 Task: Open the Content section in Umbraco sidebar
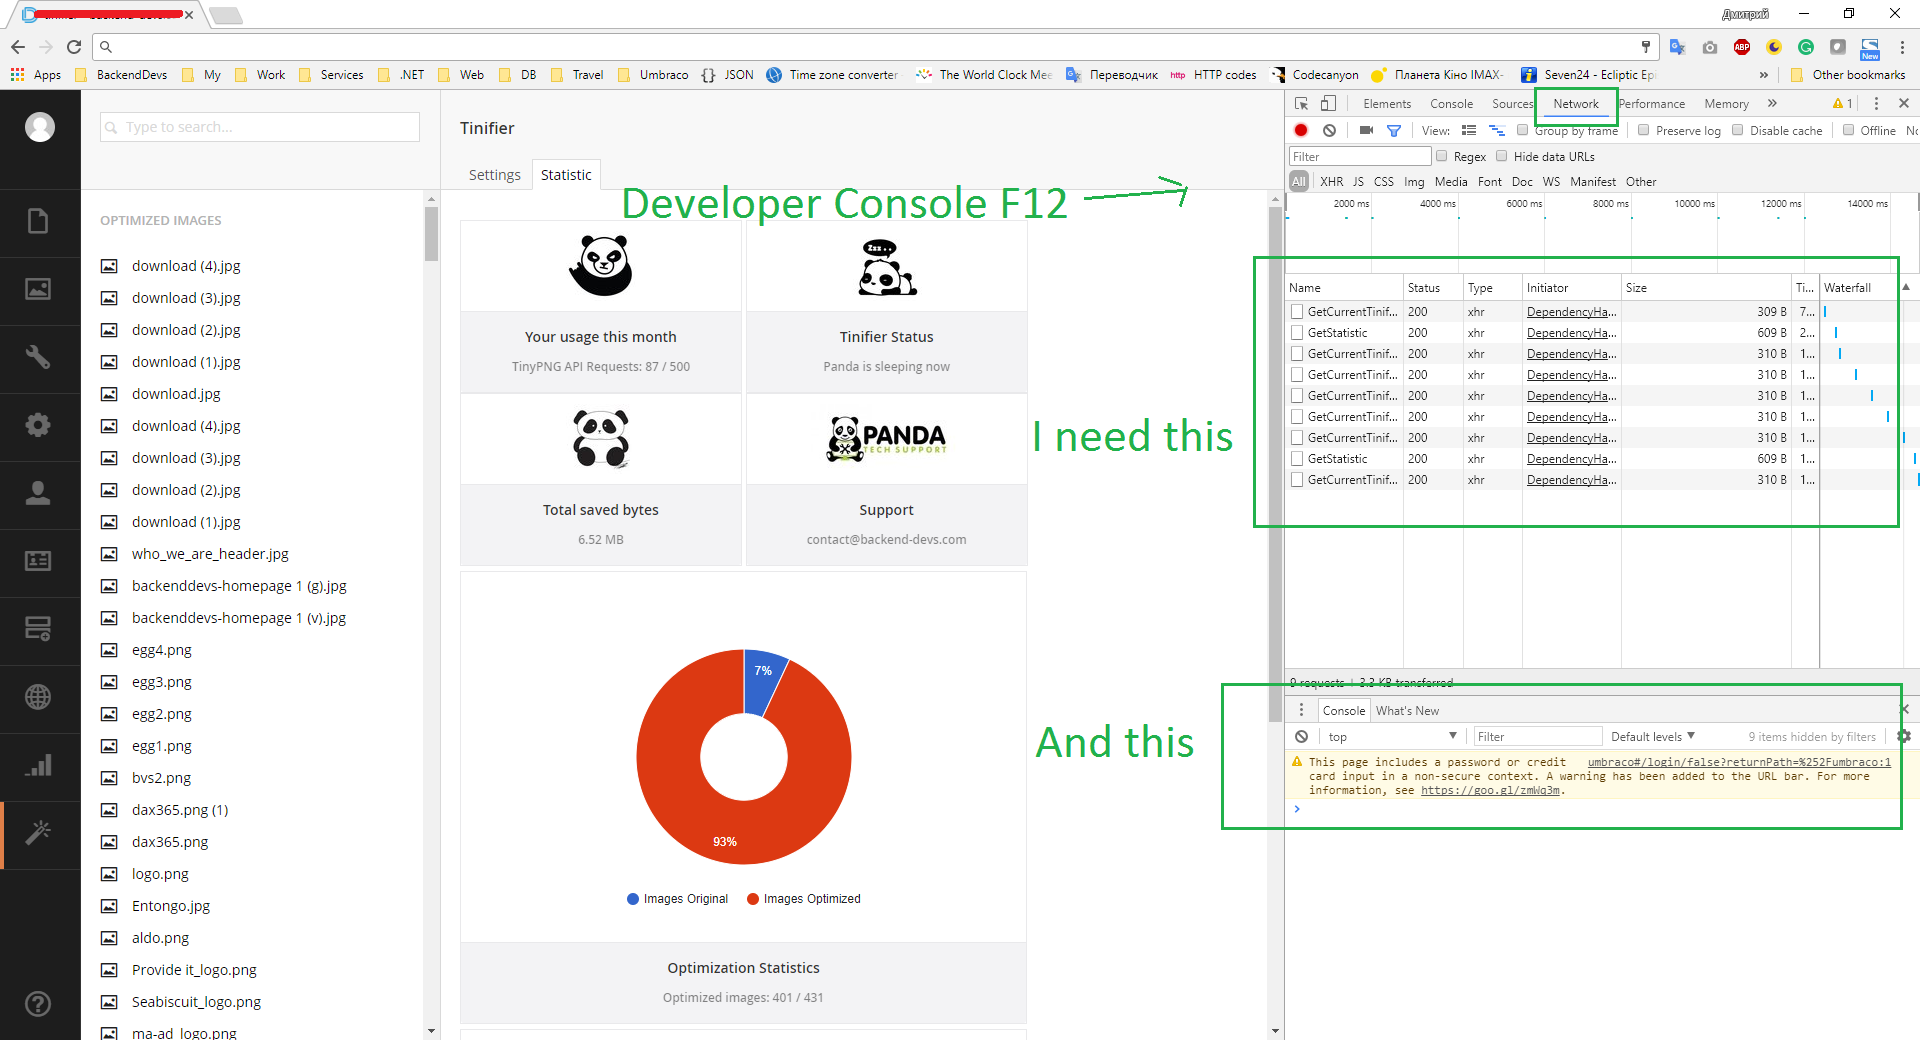38,221
